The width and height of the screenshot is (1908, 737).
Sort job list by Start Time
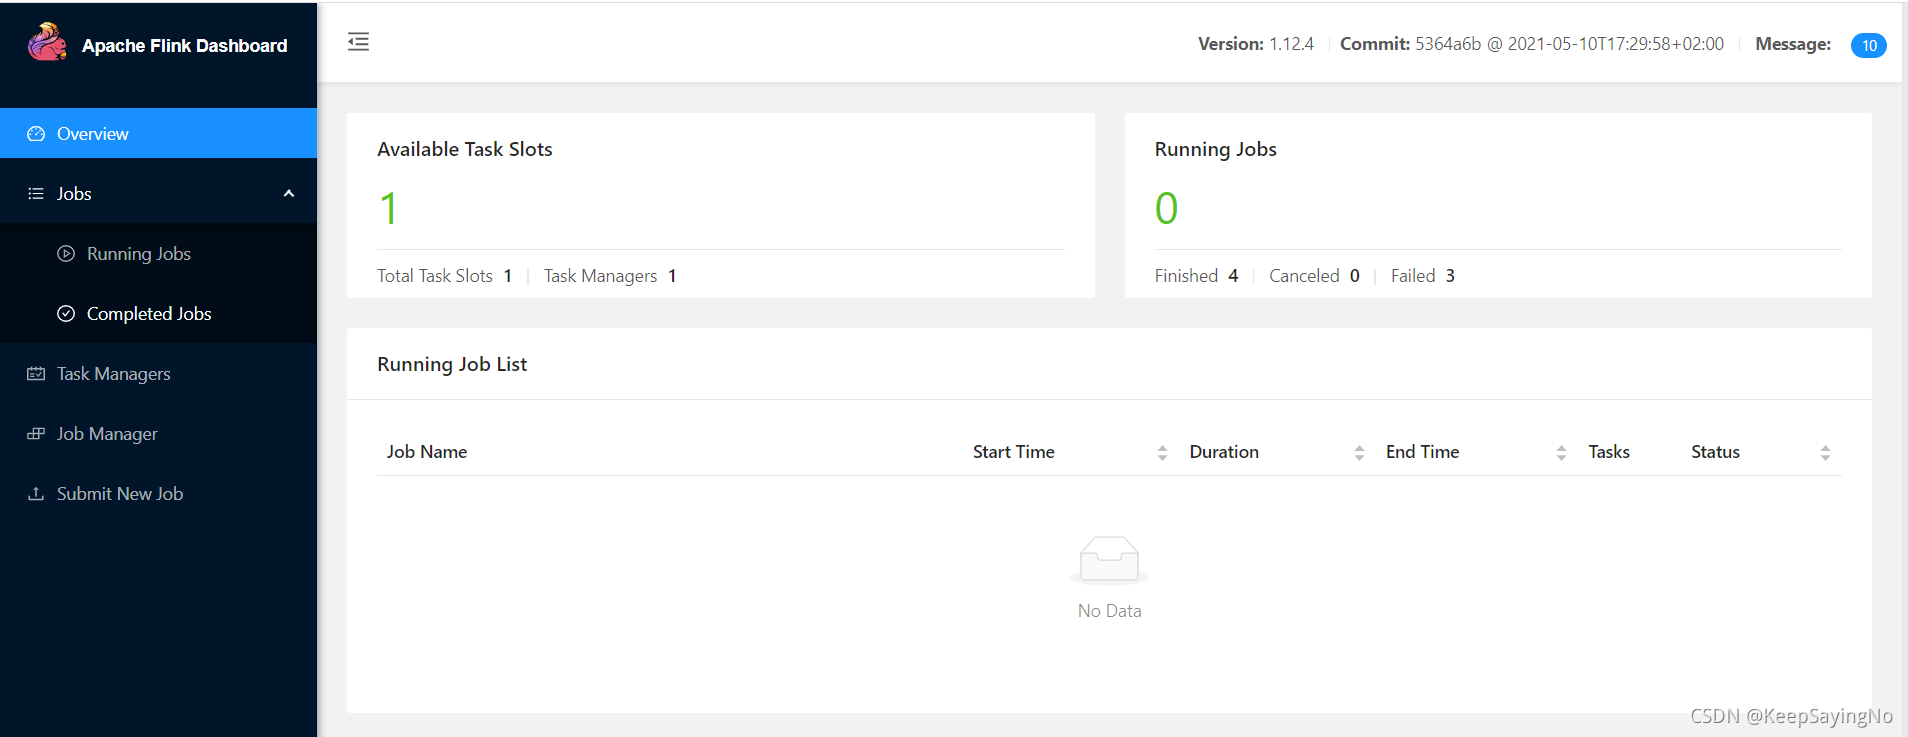pyautogui.click(x=1162, y=453)
